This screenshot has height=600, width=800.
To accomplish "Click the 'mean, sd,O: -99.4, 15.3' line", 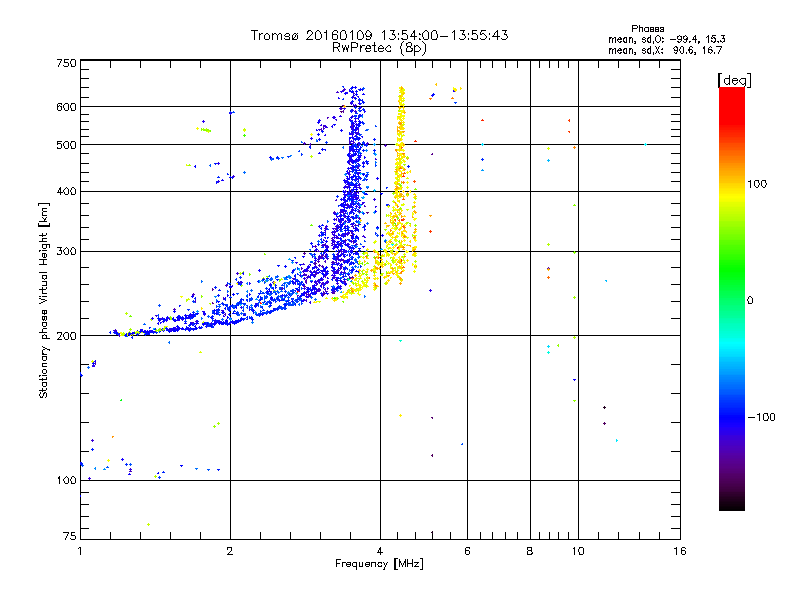I will [666, 39].
